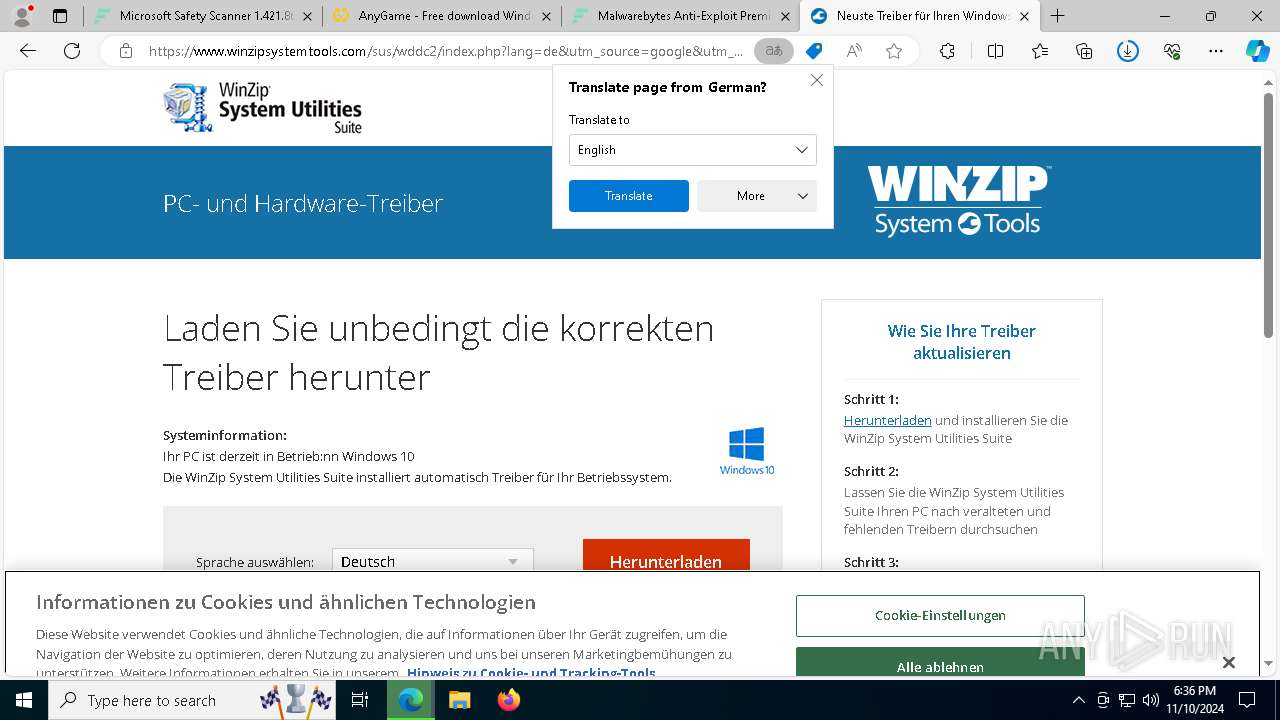
Task: Show hidden system tray icons
Action: pos(1078,700)
